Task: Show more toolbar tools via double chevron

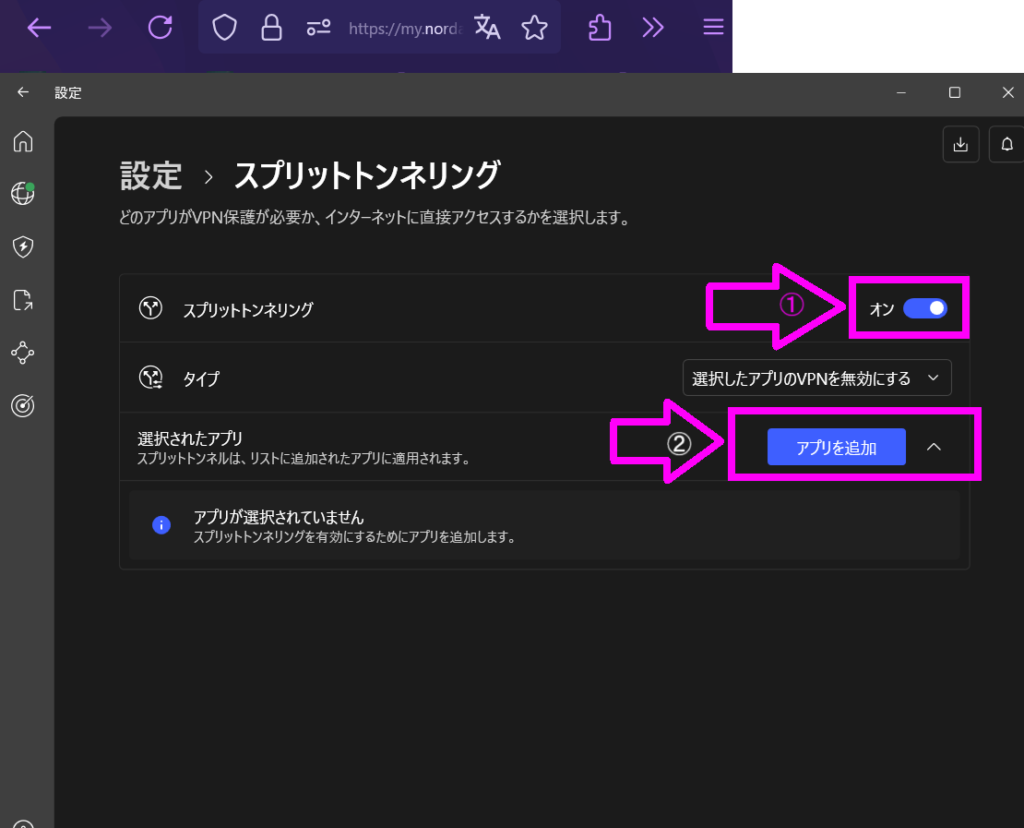Action: pos(652,27)
